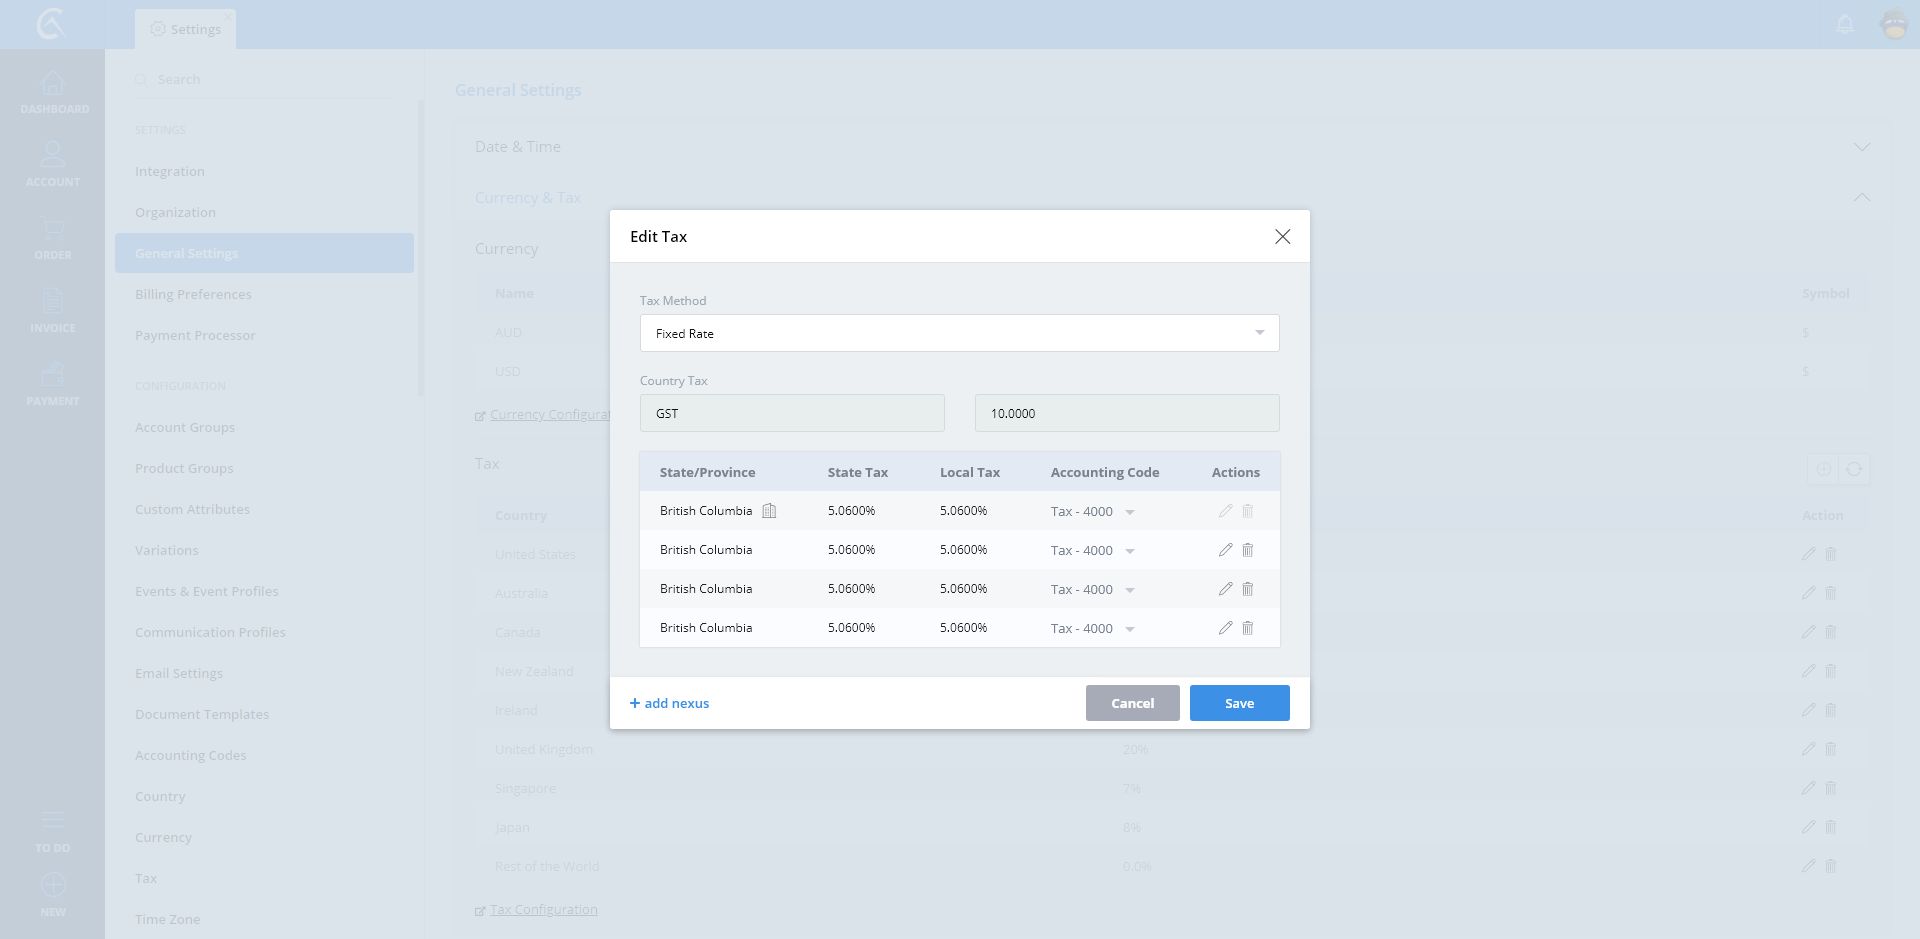This screenshot has height=939, width=1920.
Task: Click the GST country tax name field
Action: point(791,413)
